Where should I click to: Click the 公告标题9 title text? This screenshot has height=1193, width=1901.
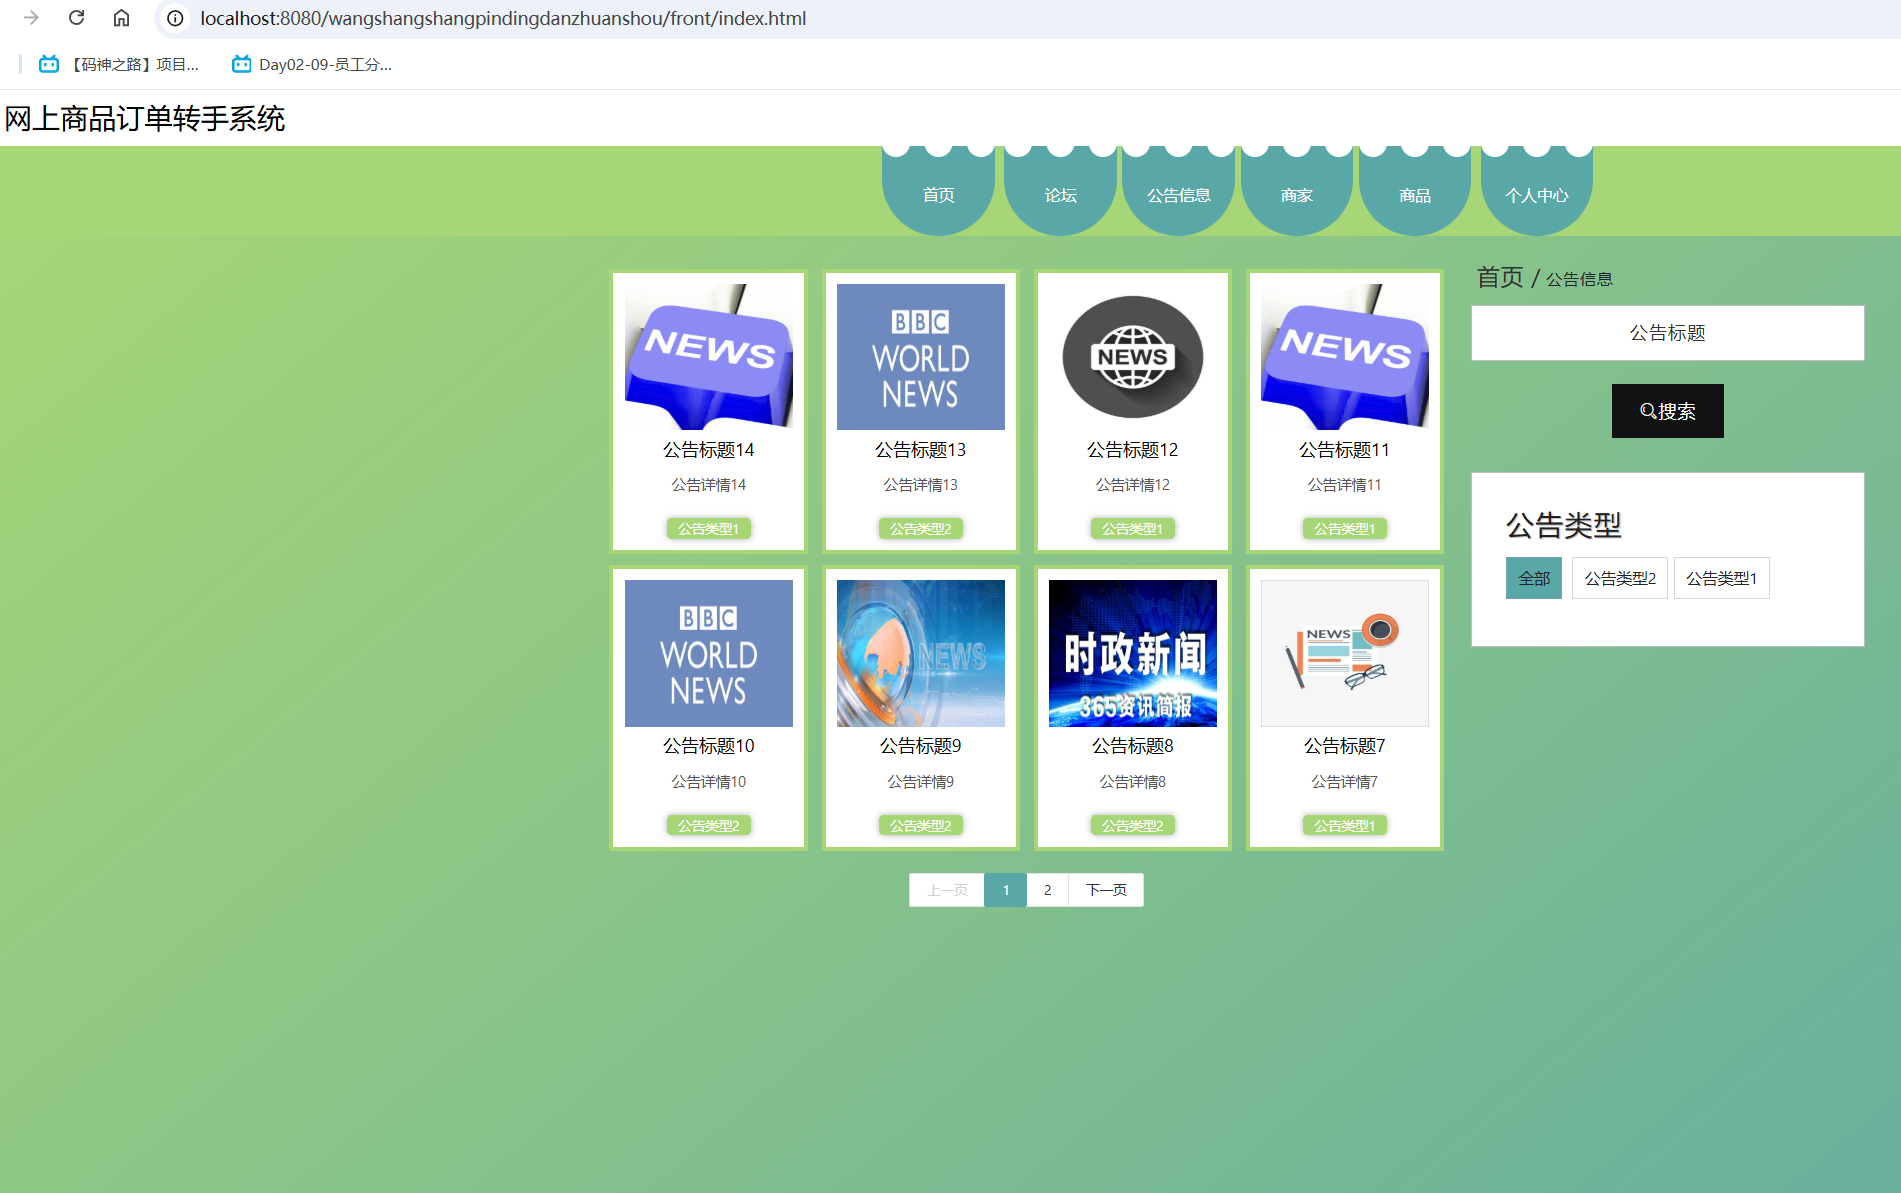click(x=921, y=746)
